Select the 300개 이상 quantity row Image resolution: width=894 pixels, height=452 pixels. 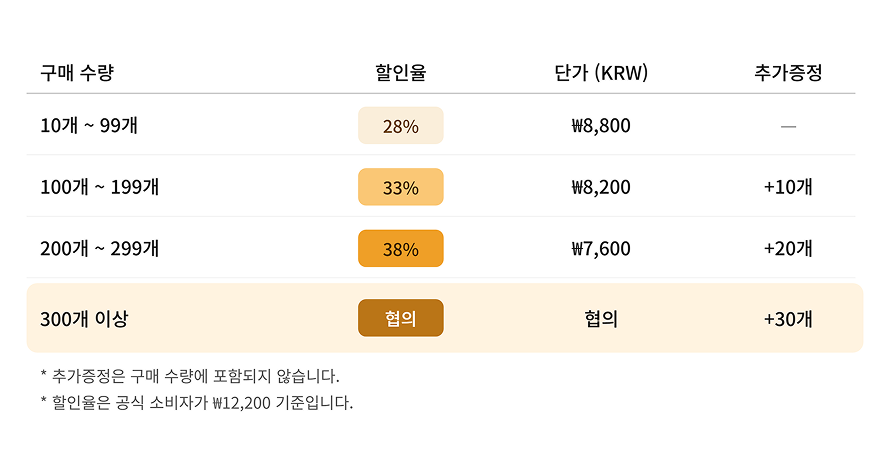click(x=84, y=319)
